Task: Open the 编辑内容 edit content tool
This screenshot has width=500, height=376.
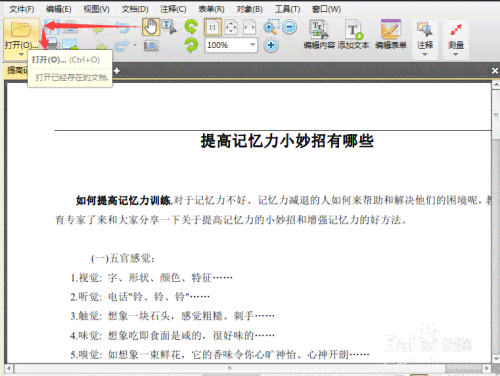Action: tap(319, 34)
